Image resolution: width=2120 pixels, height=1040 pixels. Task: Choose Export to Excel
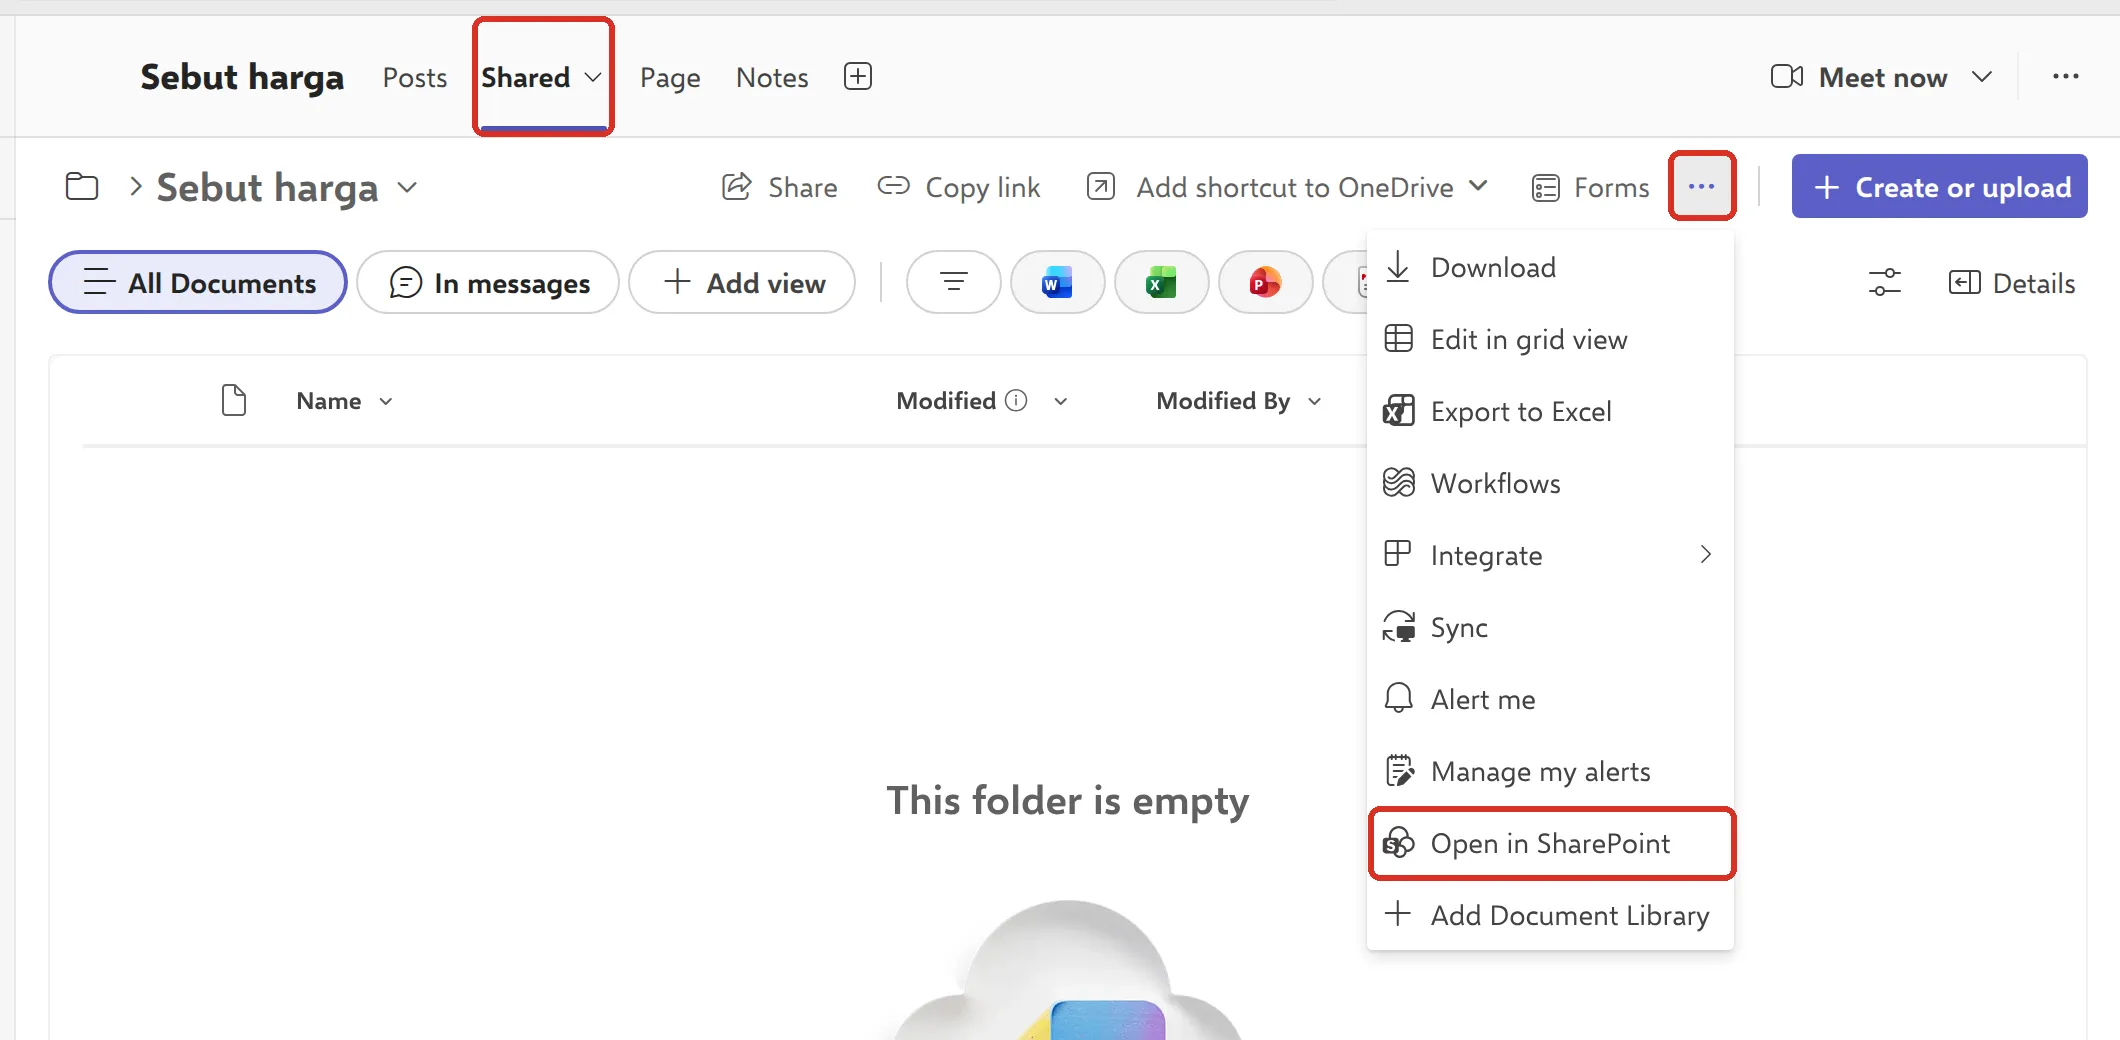pyautogui.click(x=1550, y=411)
